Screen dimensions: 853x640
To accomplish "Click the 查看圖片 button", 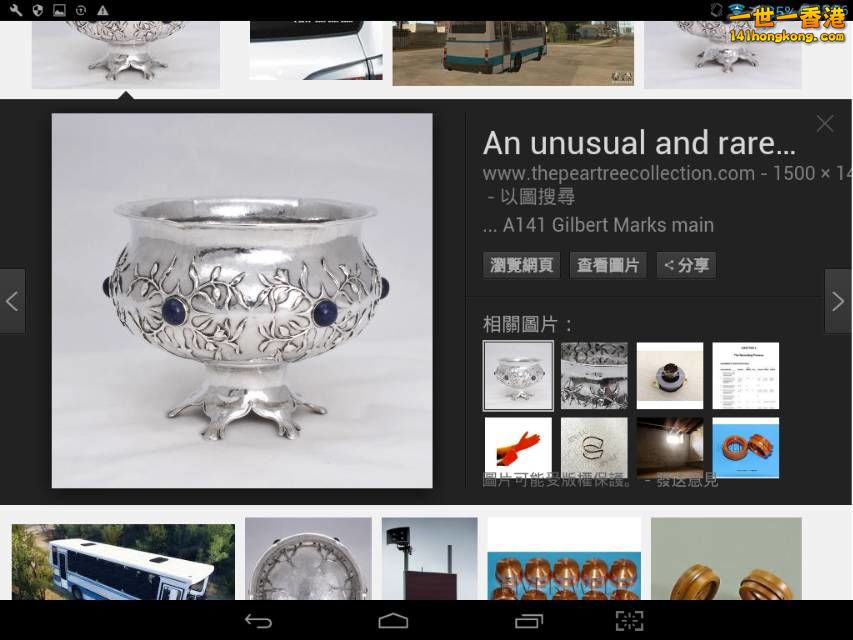I will click(608, 265).
